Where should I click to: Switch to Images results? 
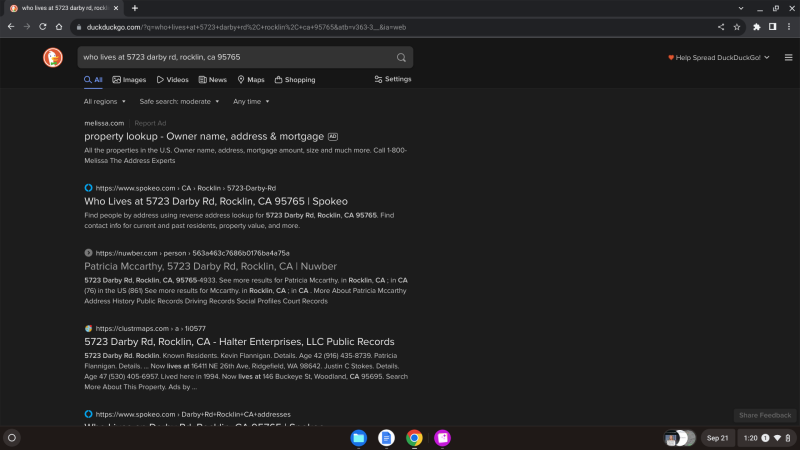129,80
